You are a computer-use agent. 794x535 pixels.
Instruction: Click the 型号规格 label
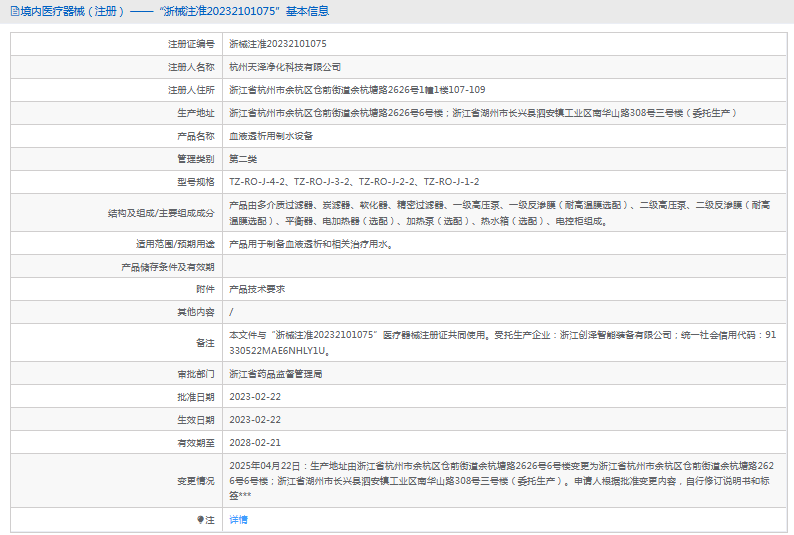pos(195,182)
